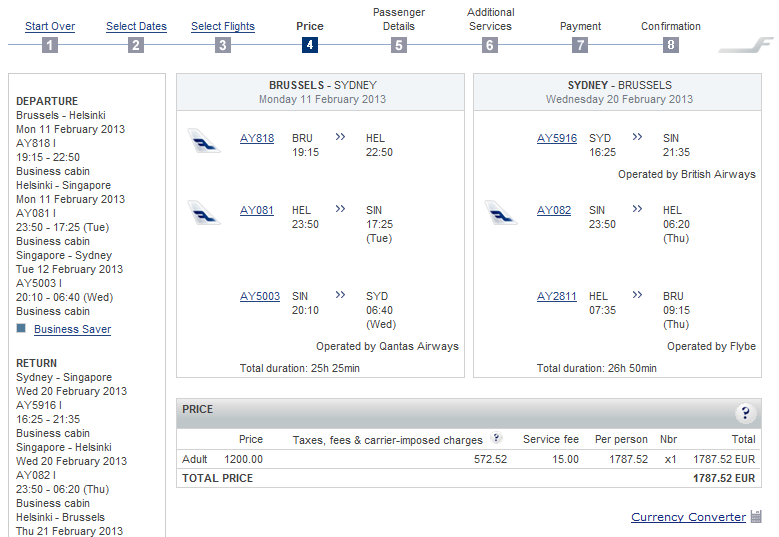The image size is (779, 537).
Task: Open flight AY5916 details
Action: coord(557,138)
